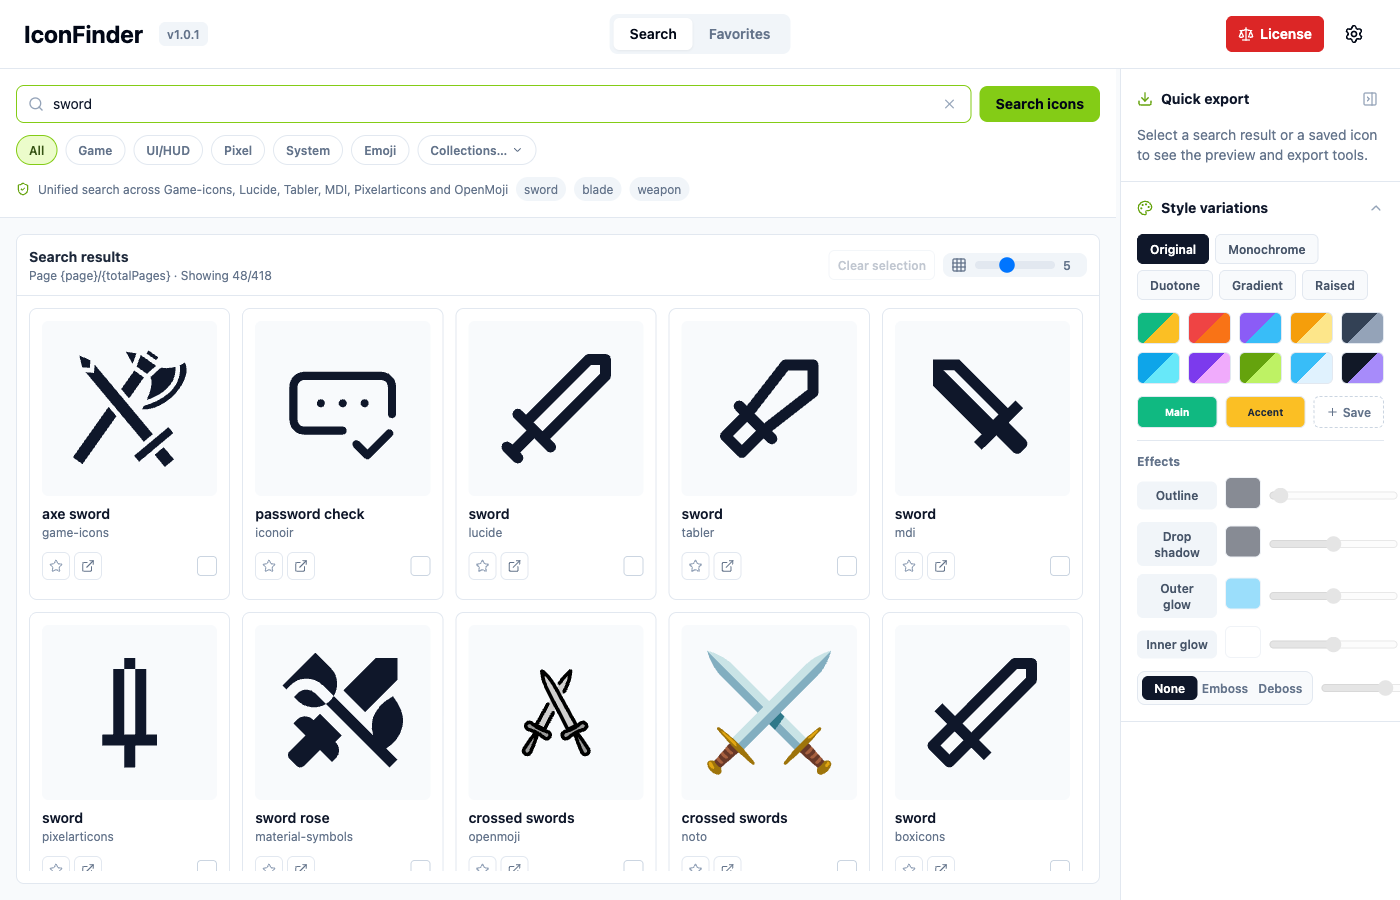The width and height of the screenshot is (1400, 900).
Task: Click the Main green color swatch
Action: [x=1177, y=412]
